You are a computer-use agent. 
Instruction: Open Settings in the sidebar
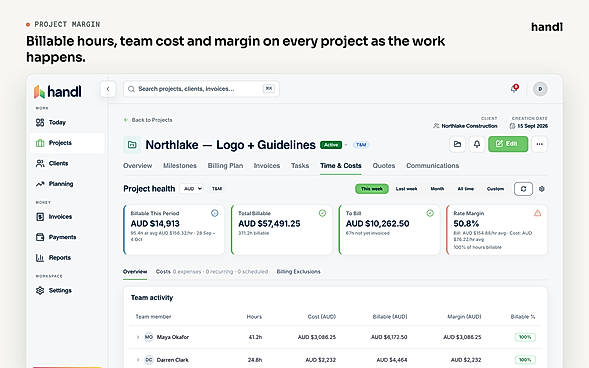coord(67,290)
